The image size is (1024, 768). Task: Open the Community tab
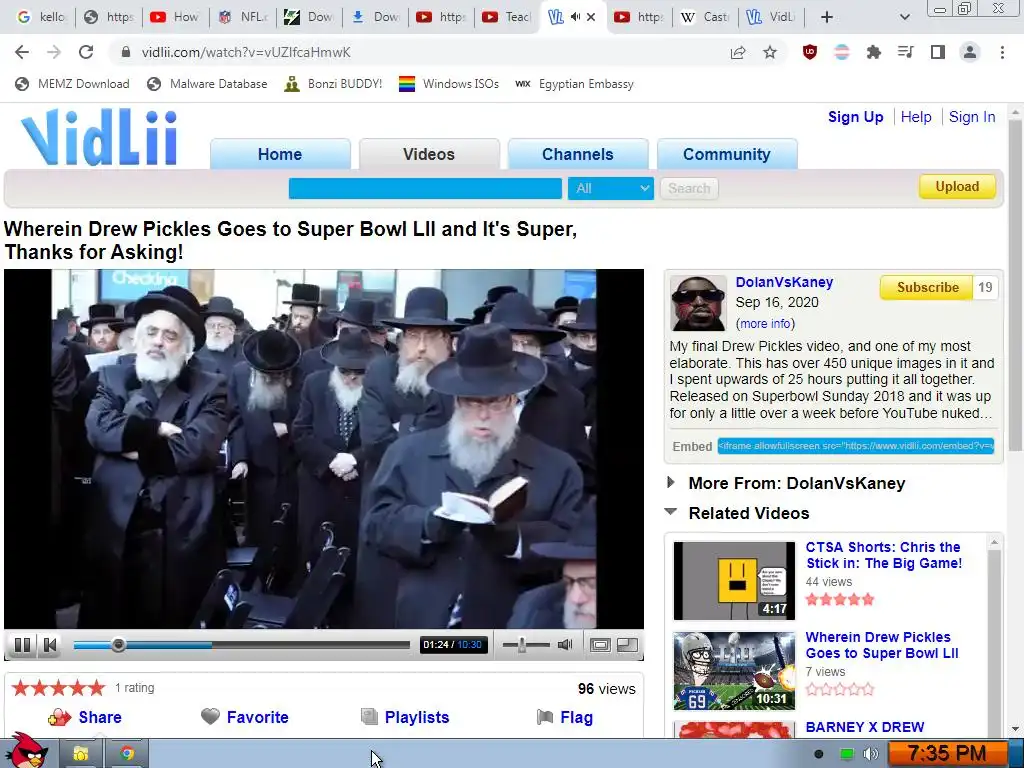pos(727,154)
